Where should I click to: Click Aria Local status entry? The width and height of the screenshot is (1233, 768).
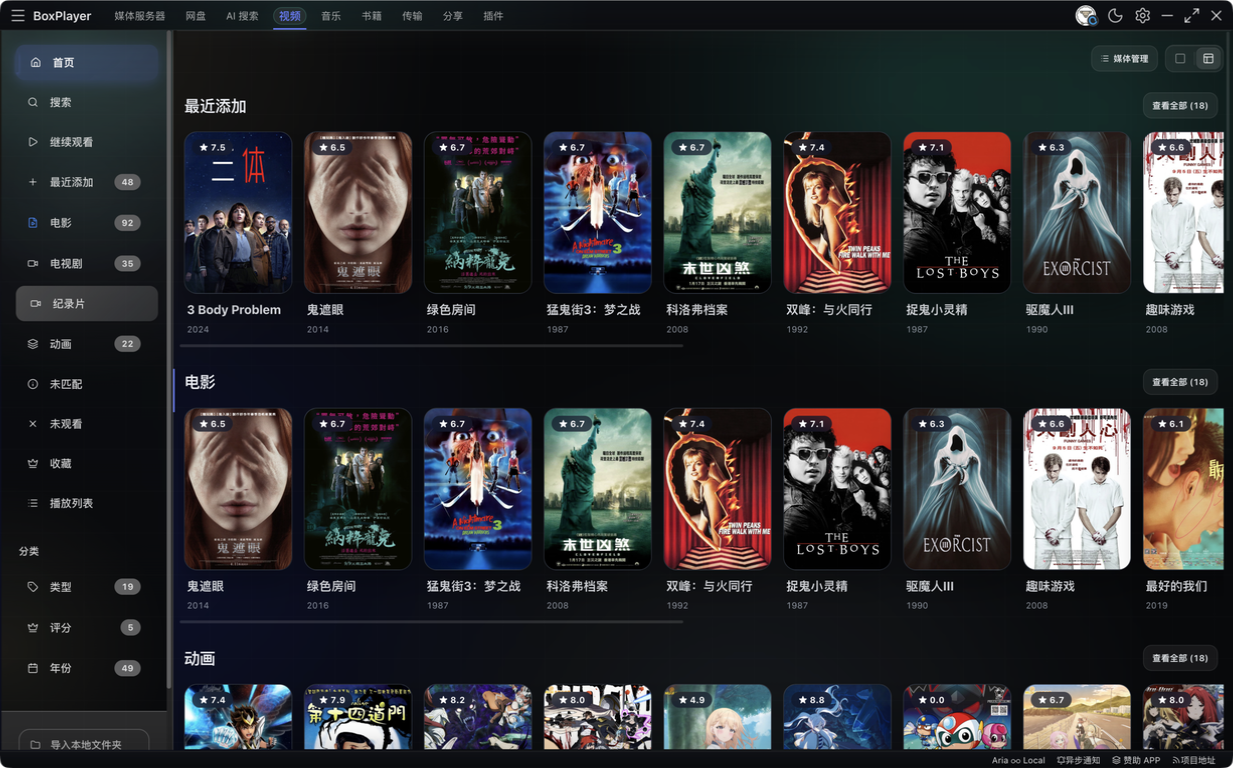pos(1018,760)
